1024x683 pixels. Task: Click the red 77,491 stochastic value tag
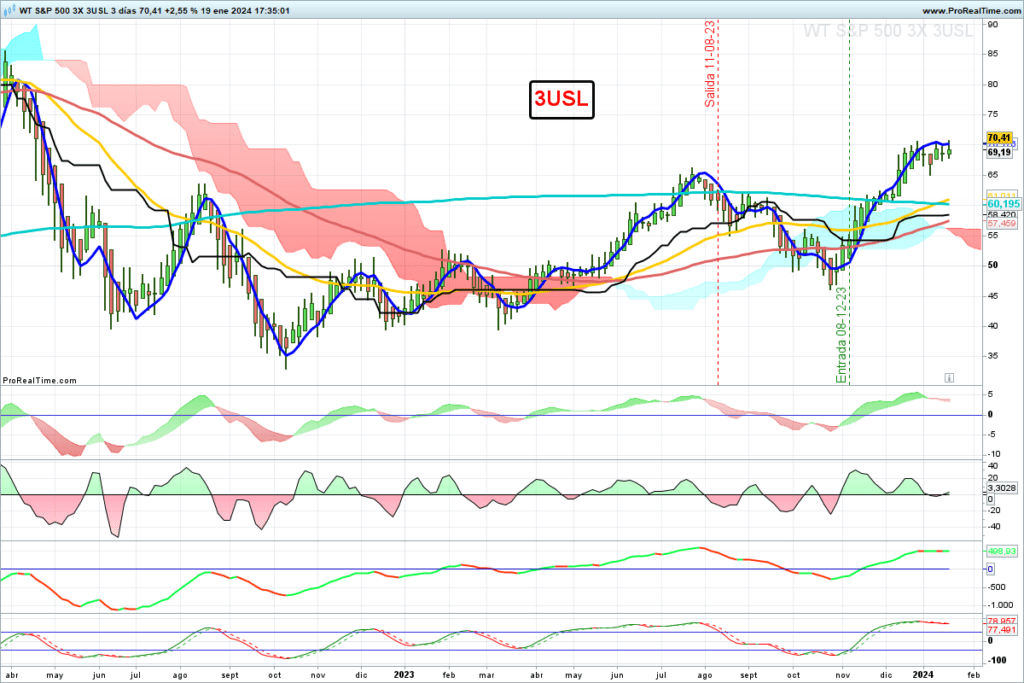(x=1001, y=630)
